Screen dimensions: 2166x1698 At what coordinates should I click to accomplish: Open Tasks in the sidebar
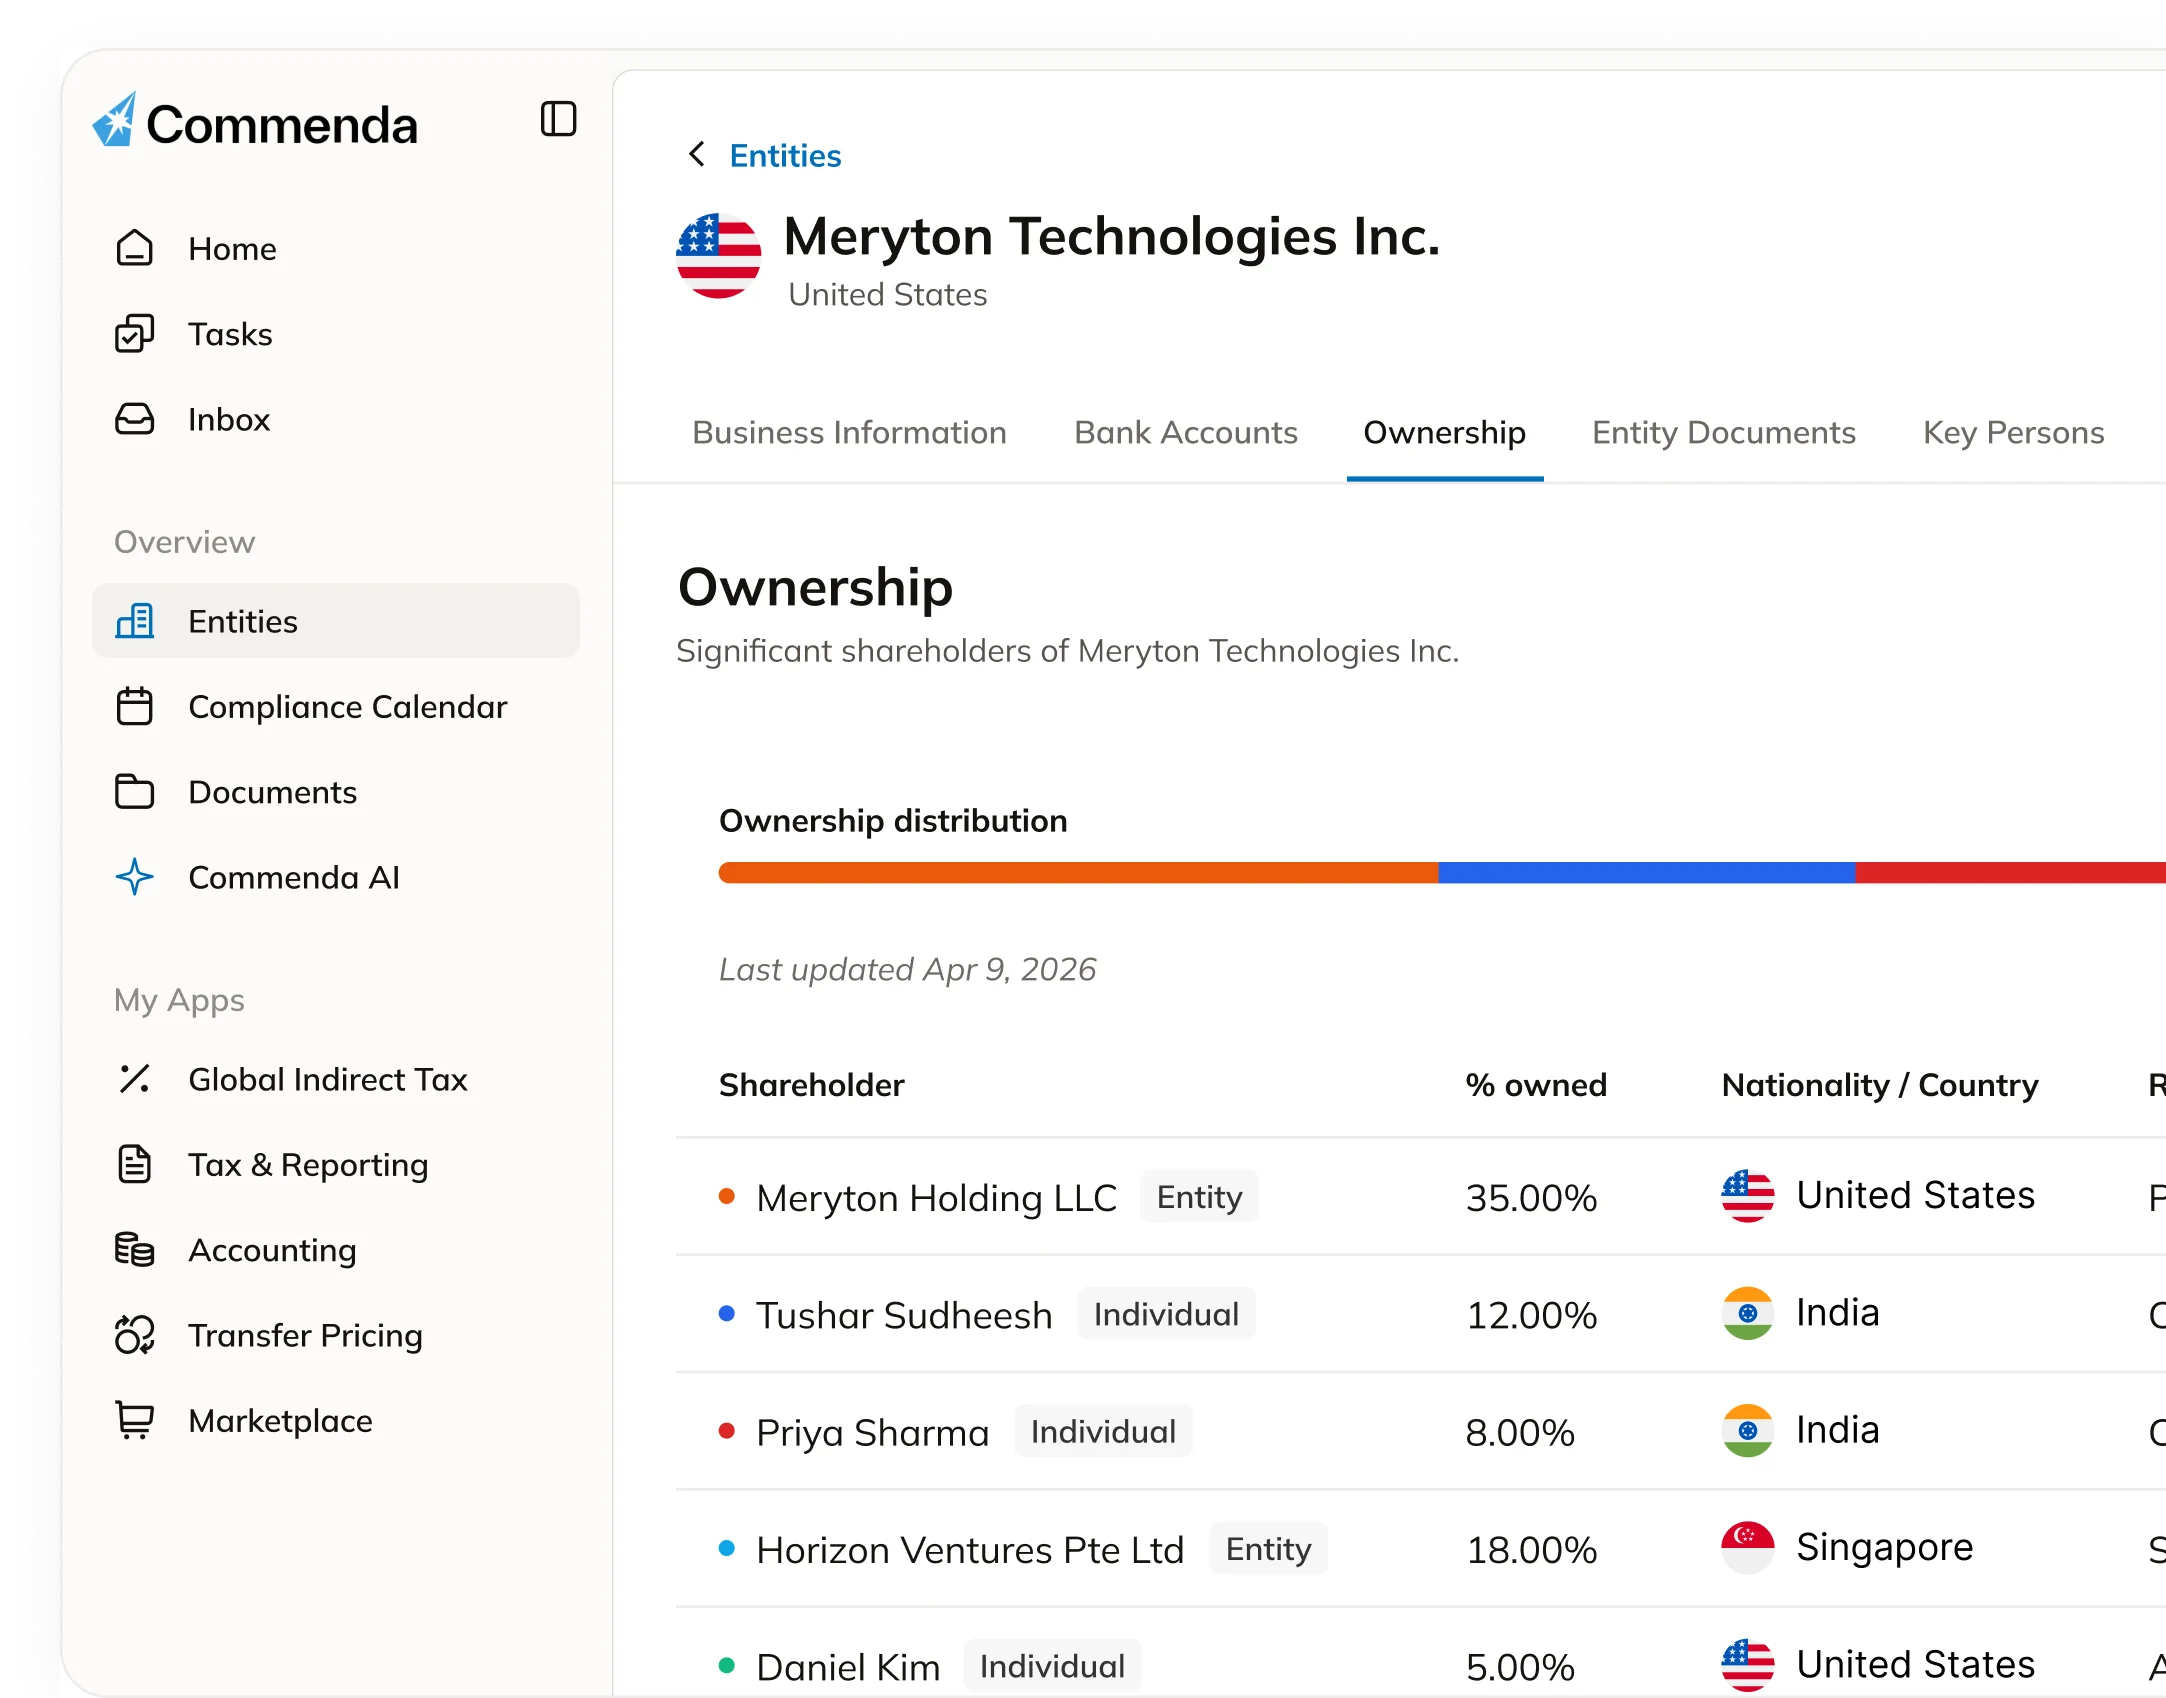pyautogui.click(x=335, y=334)
